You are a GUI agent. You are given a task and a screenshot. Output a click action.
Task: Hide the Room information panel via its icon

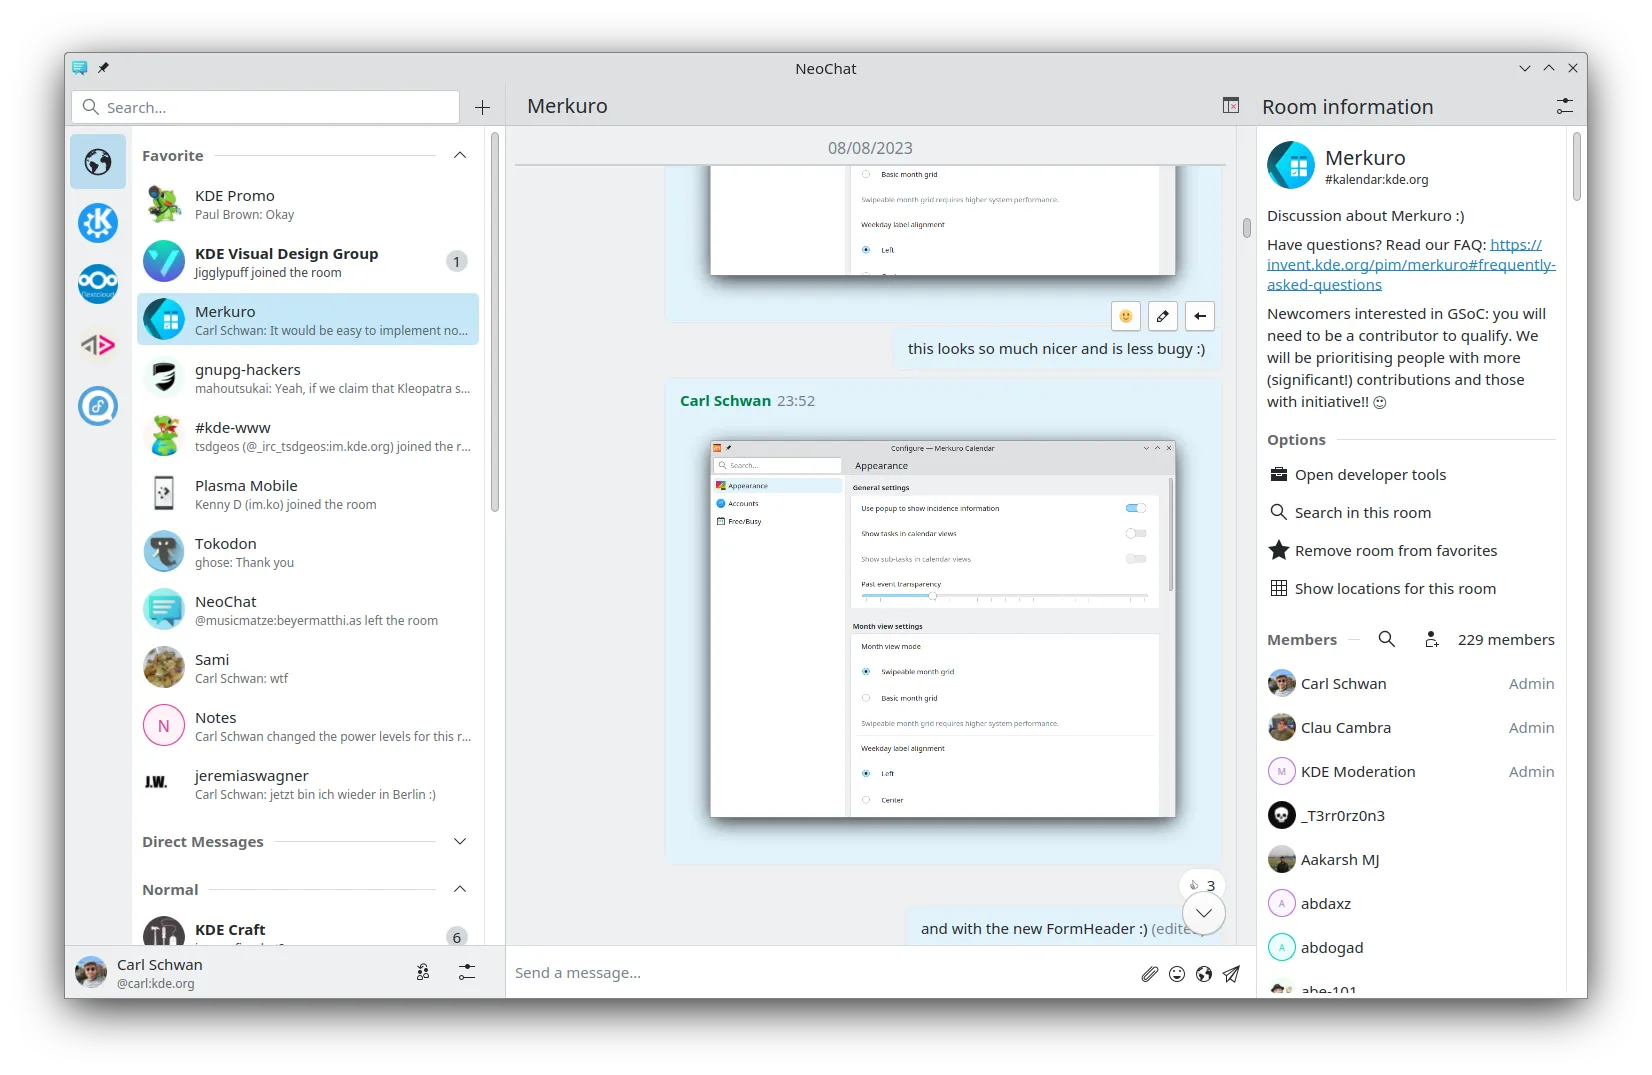tap(1230, 105)
